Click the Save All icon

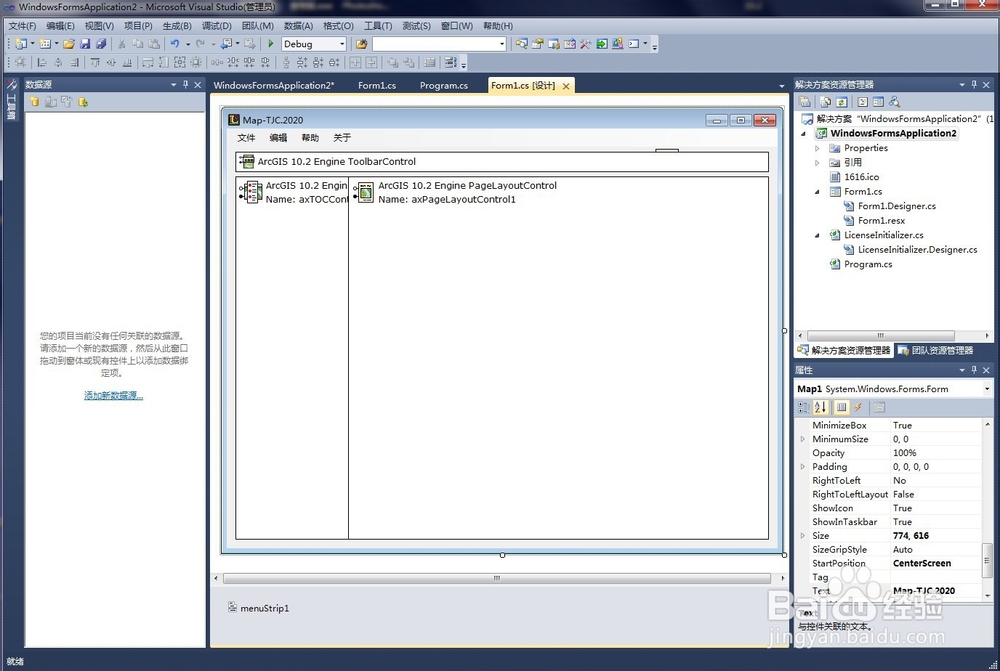101,44
